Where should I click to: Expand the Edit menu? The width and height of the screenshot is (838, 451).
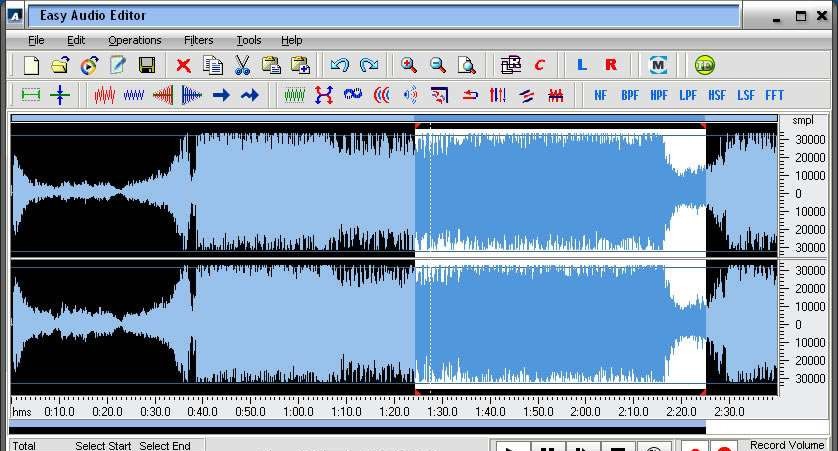click(x=76, y=40)
